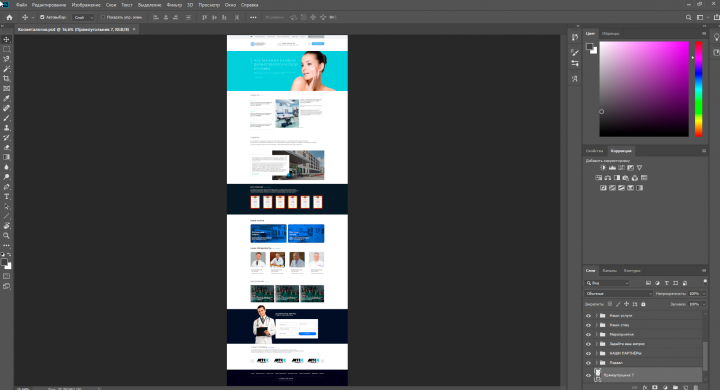Open the blend mode dropdown (Обычные)
720x390 pixels.
click(618, 294)
